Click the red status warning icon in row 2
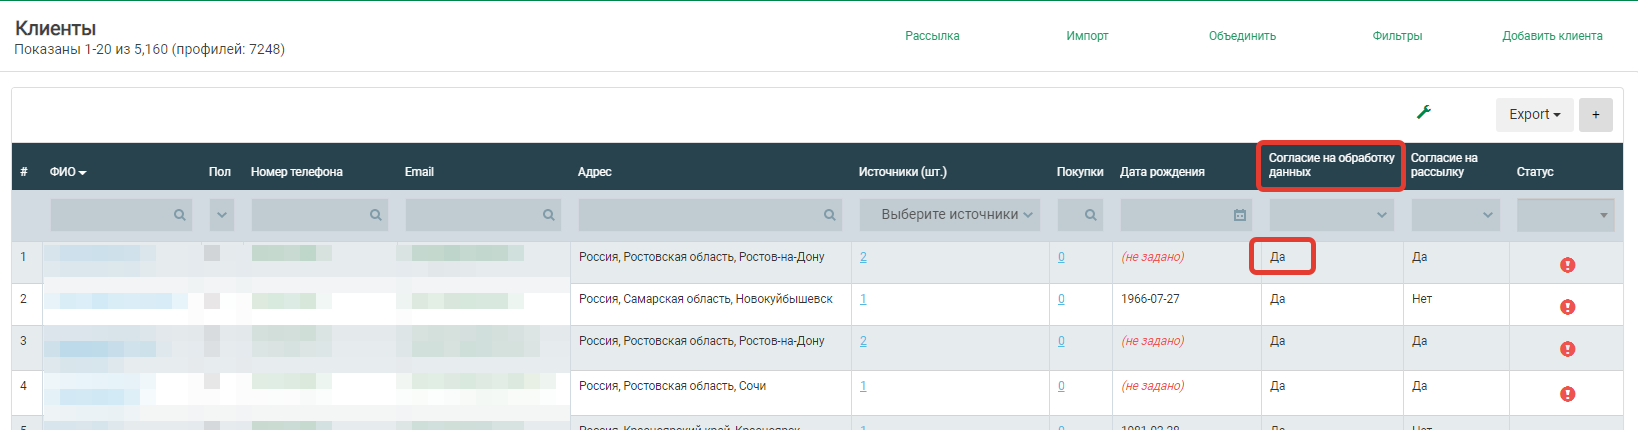The width and height of the screenshot is (1638, 430). (1567, 307)
